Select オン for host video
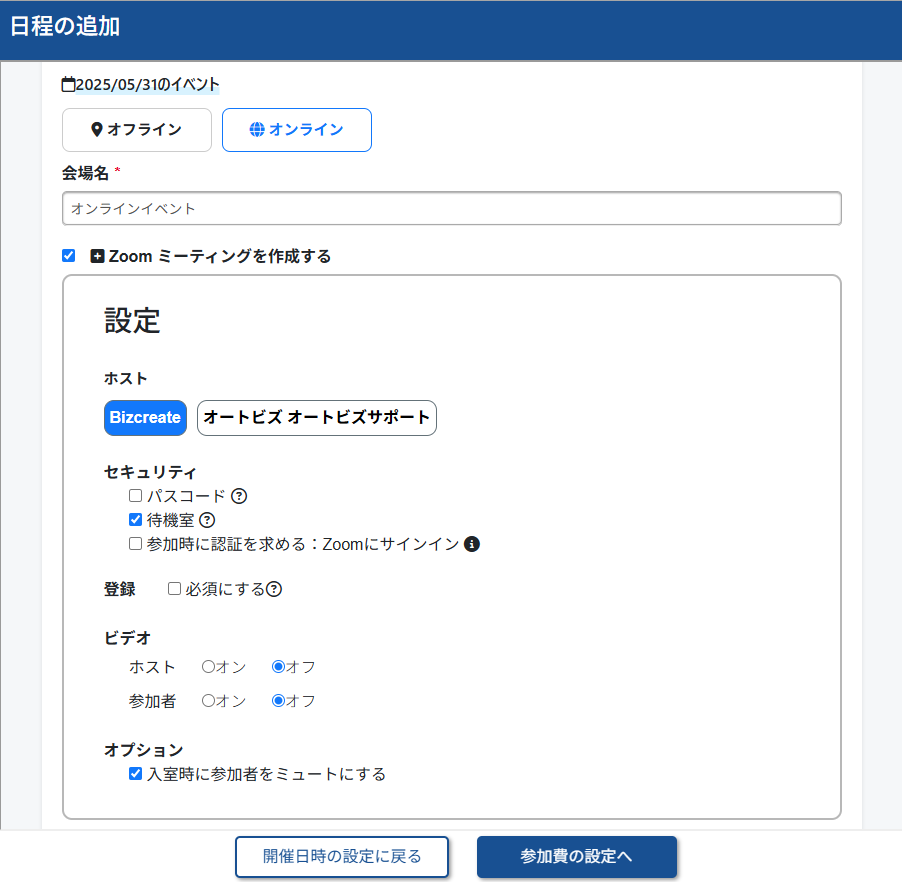 pyautogui.click(x=208, y=667)
